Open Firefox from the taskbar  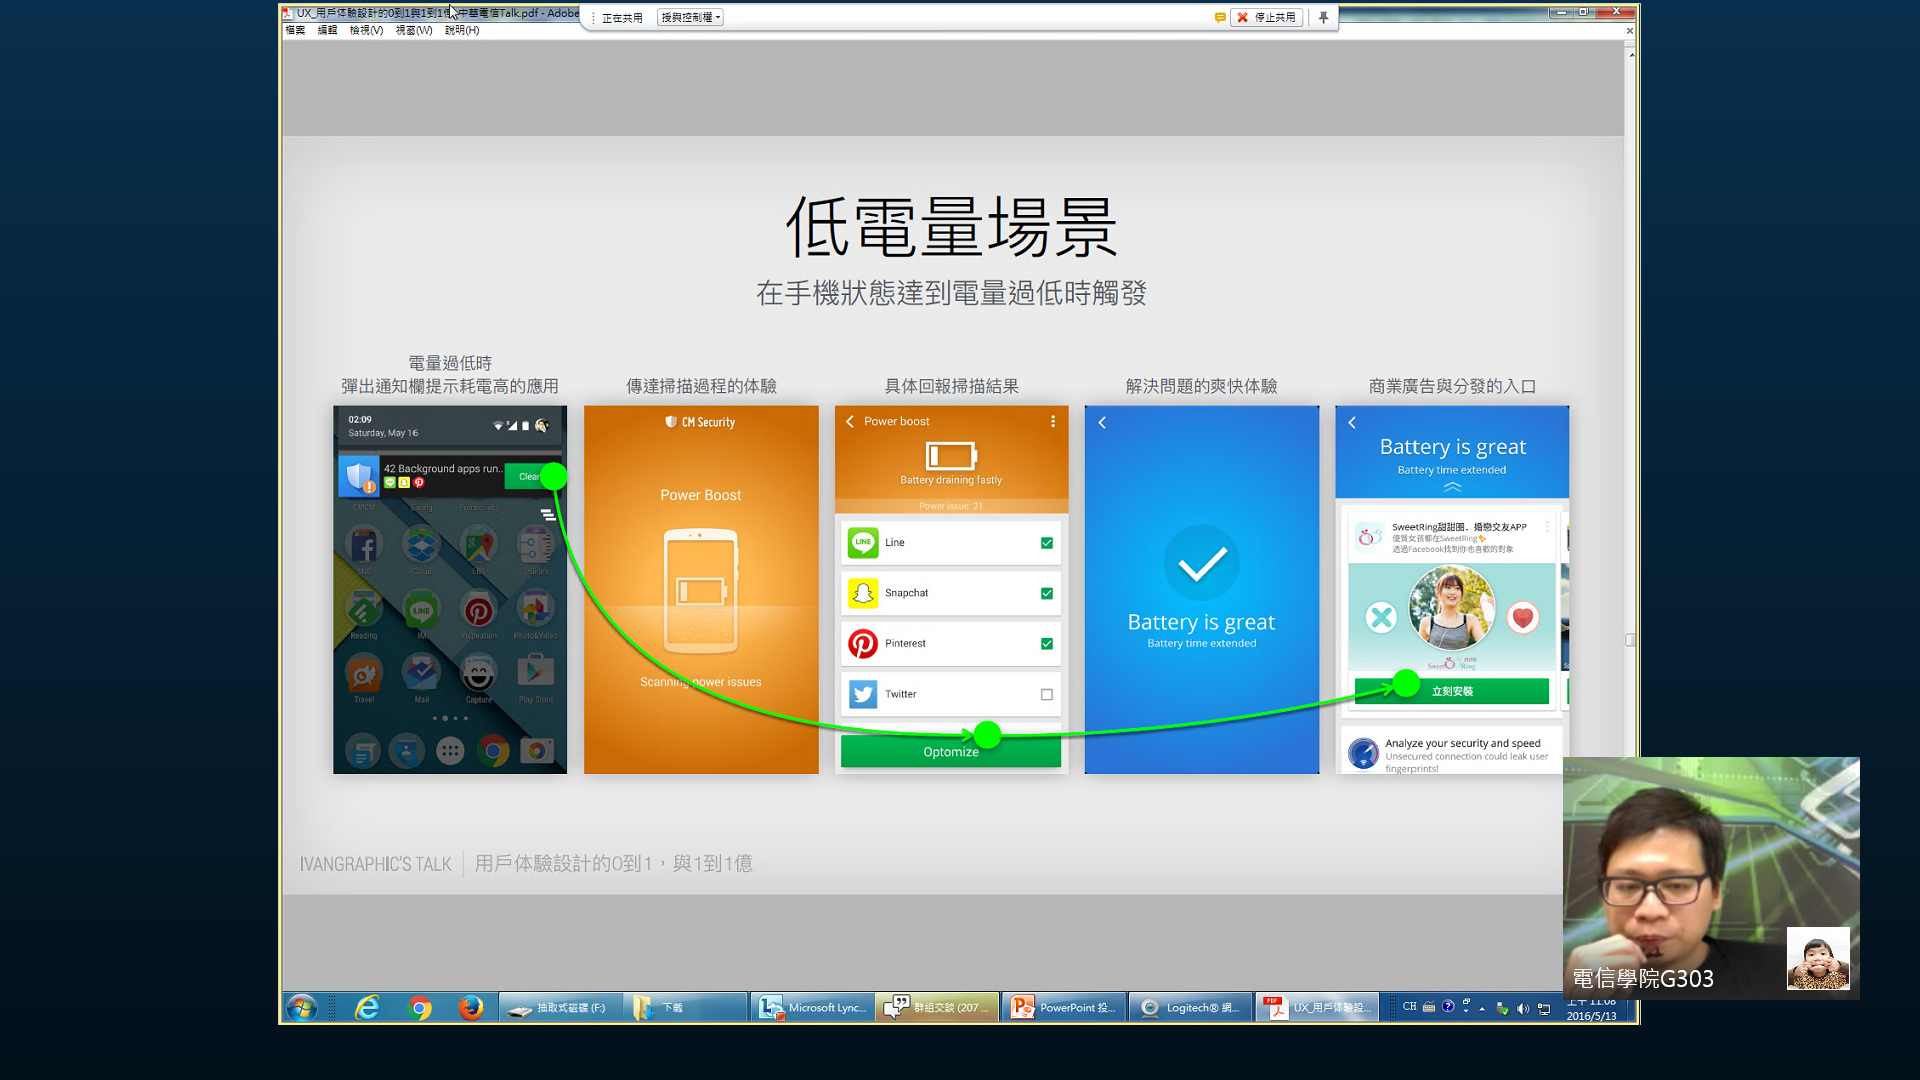tap(471, 1007)
